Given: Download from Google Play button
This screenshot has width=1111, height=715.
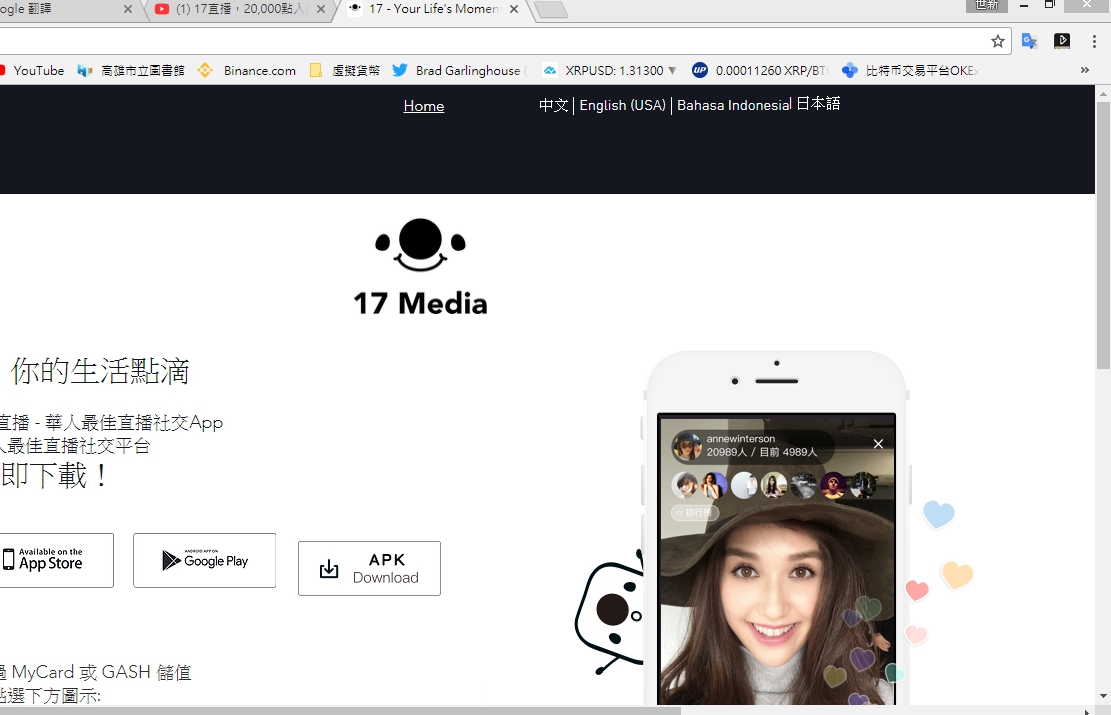Looking at the screenshot, I should 204,560.
